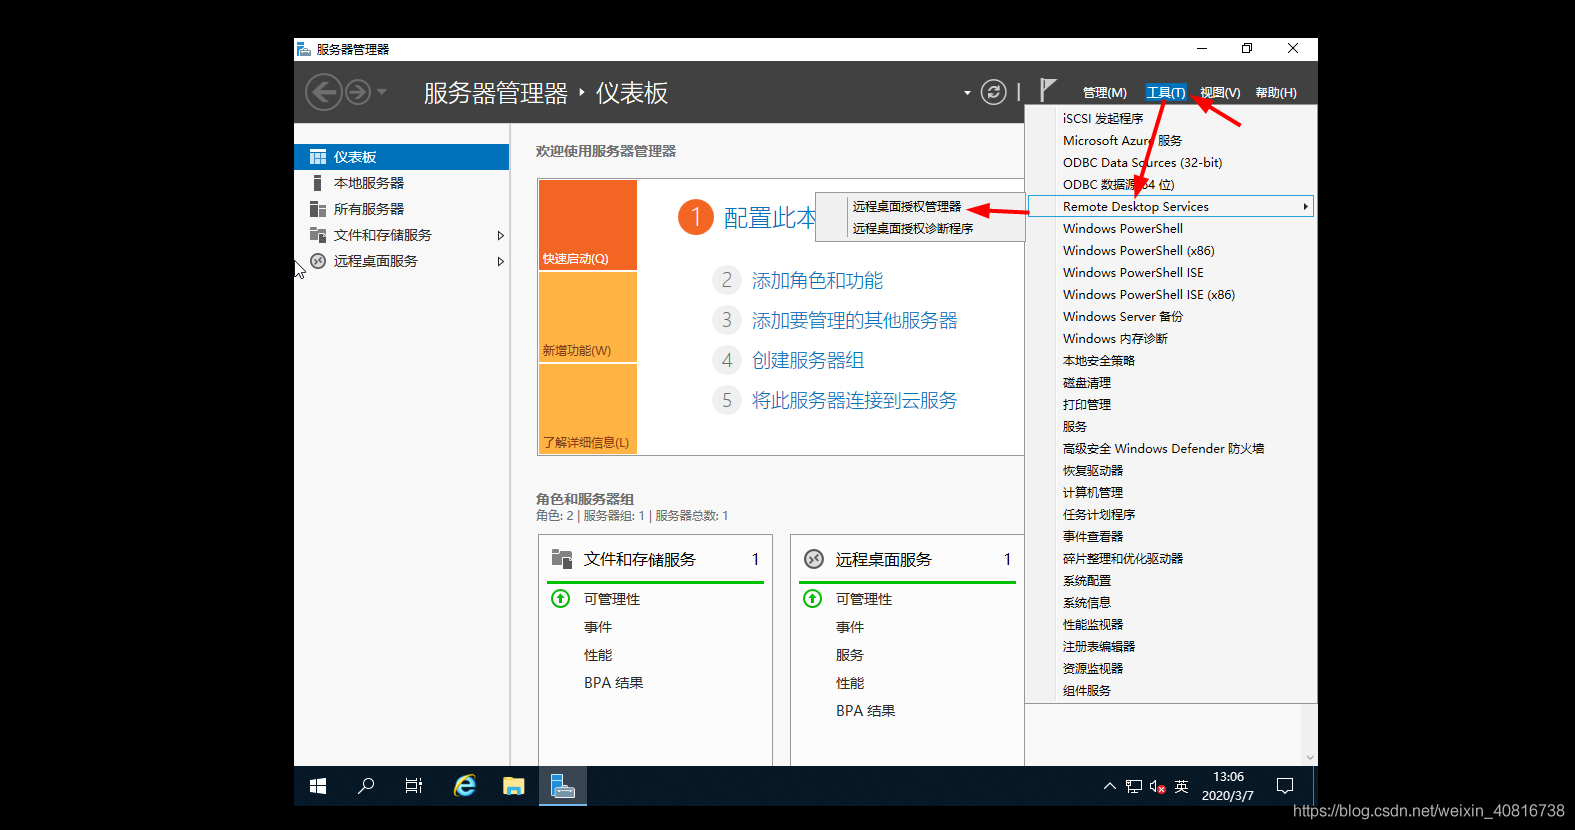Click the 创建服务器组 link
This screenshot has height=830, width=1575.
(x=807, y=361)
